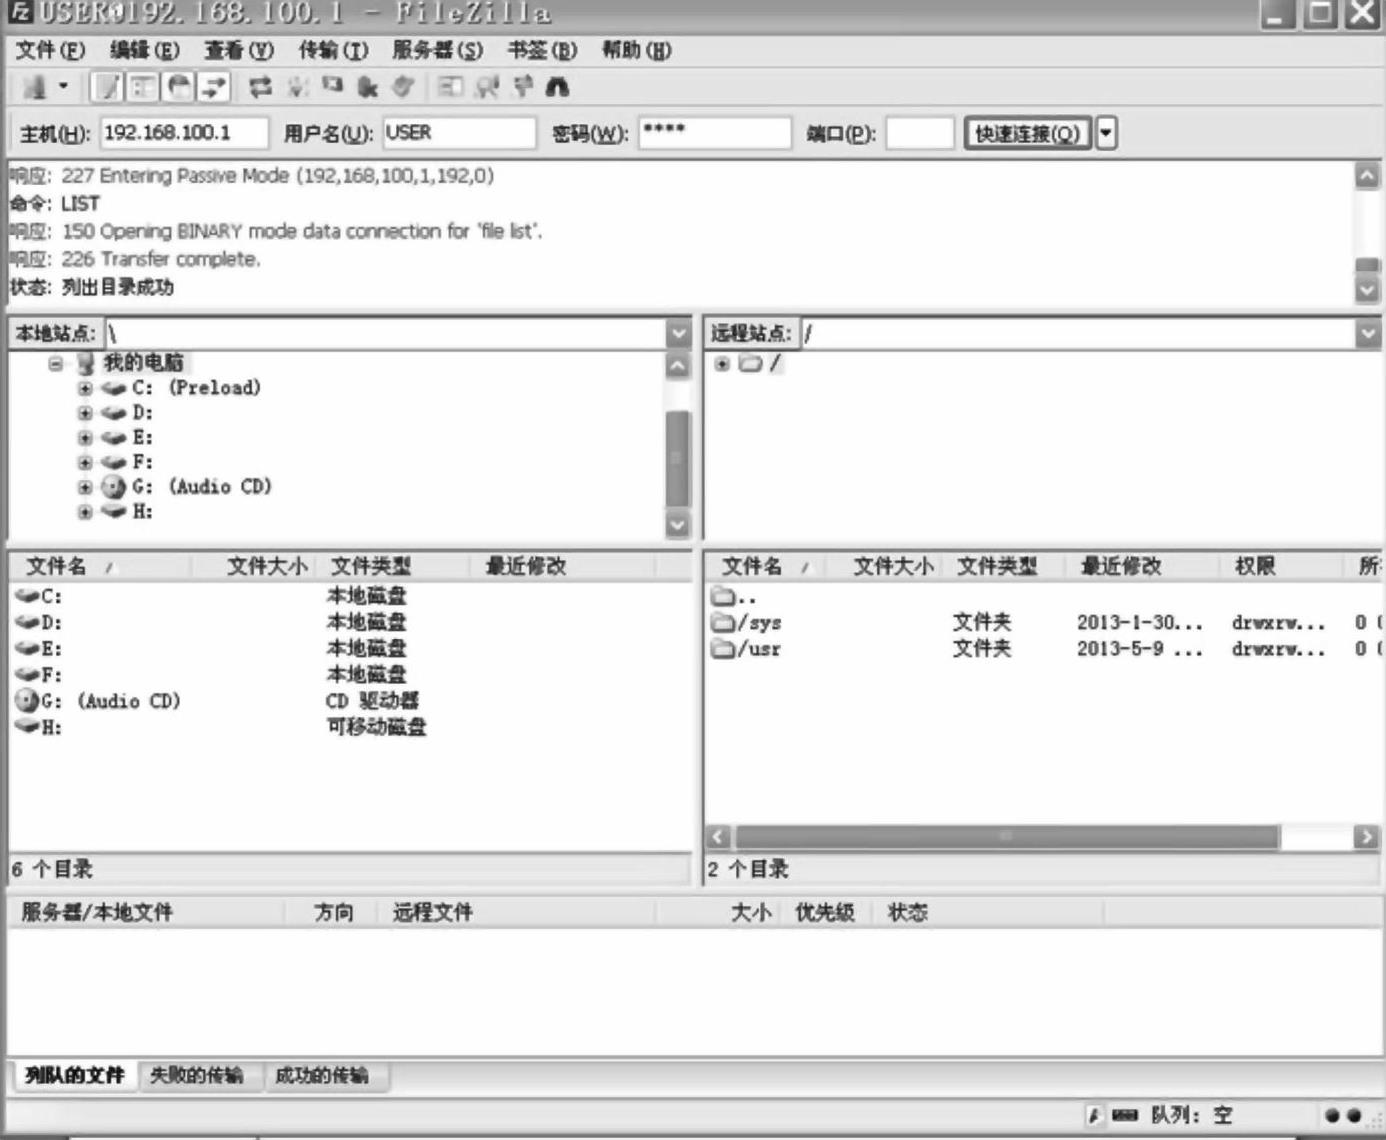
Task: Click the E: drive icon in local file list
Action: pyautogui.click(x=27, y=648)
